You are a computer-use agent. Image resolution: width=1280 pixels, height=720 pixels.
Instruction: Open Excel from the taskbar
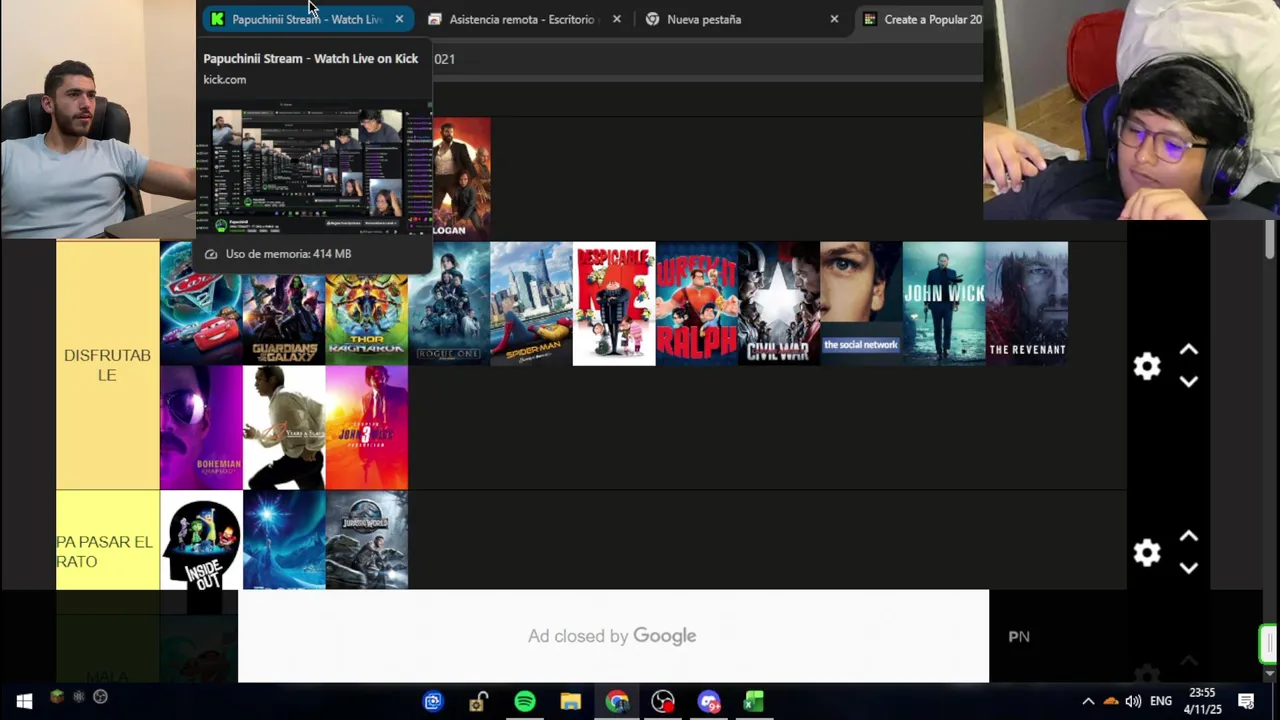754,702
